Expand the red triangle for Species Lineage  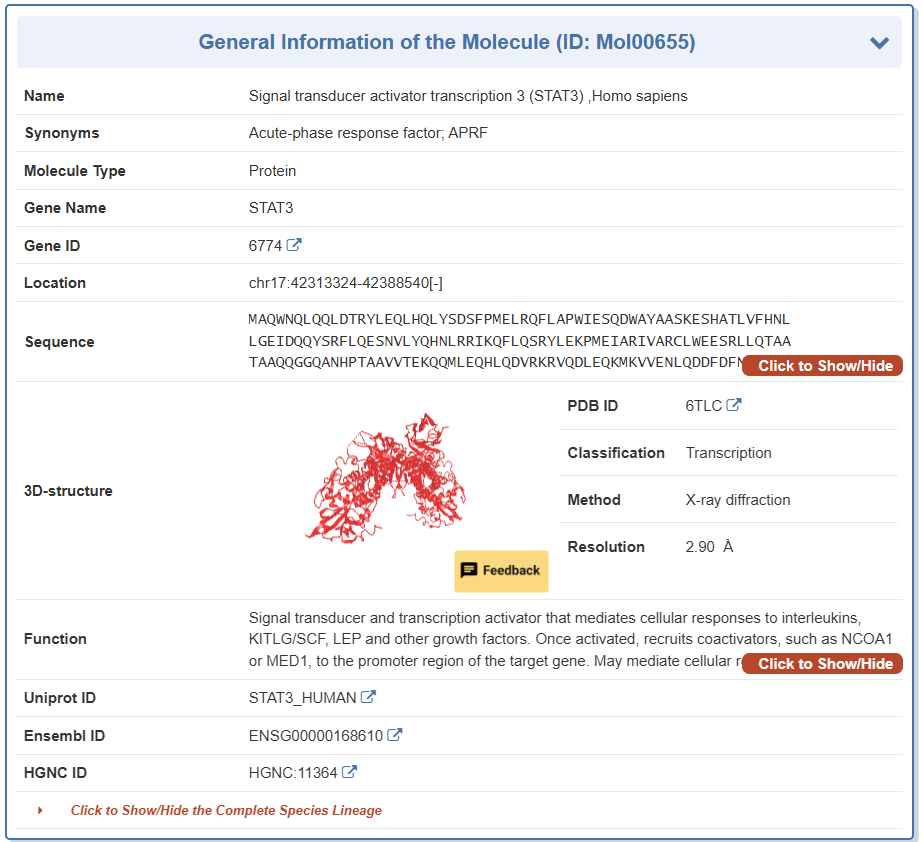coord(41,810)
